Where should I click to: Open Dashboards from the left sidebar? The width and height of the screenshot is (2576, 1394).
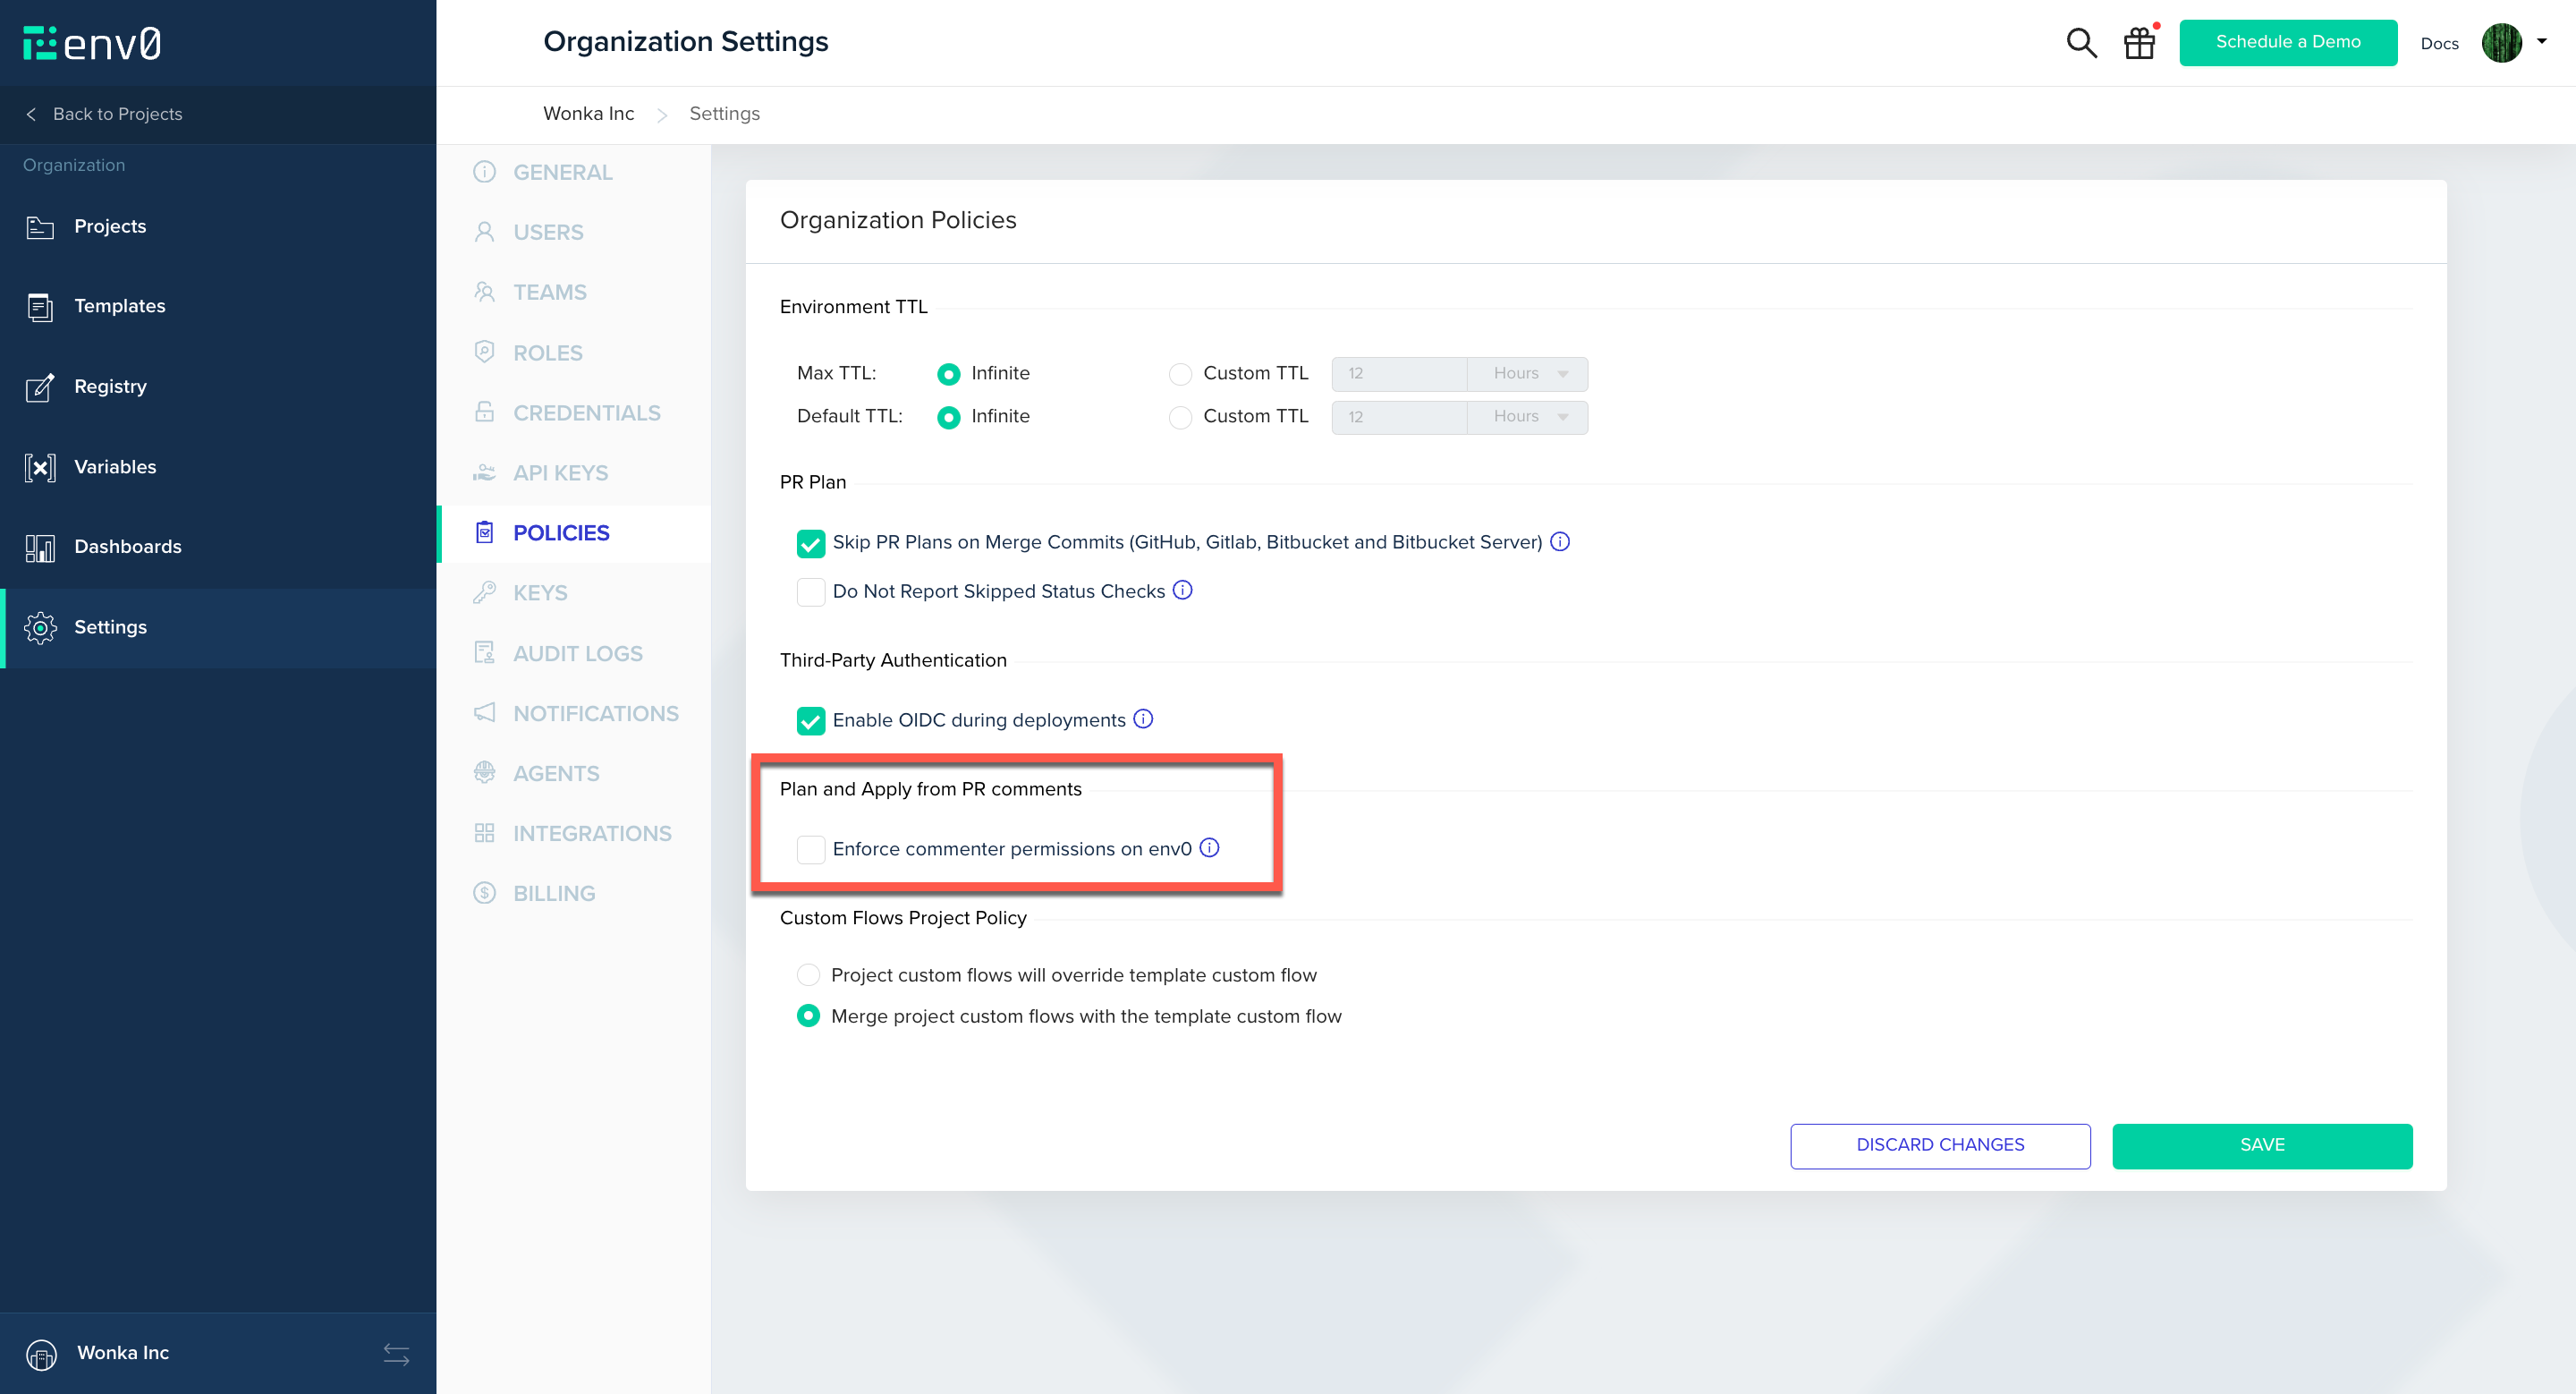(x=127, y=547)
